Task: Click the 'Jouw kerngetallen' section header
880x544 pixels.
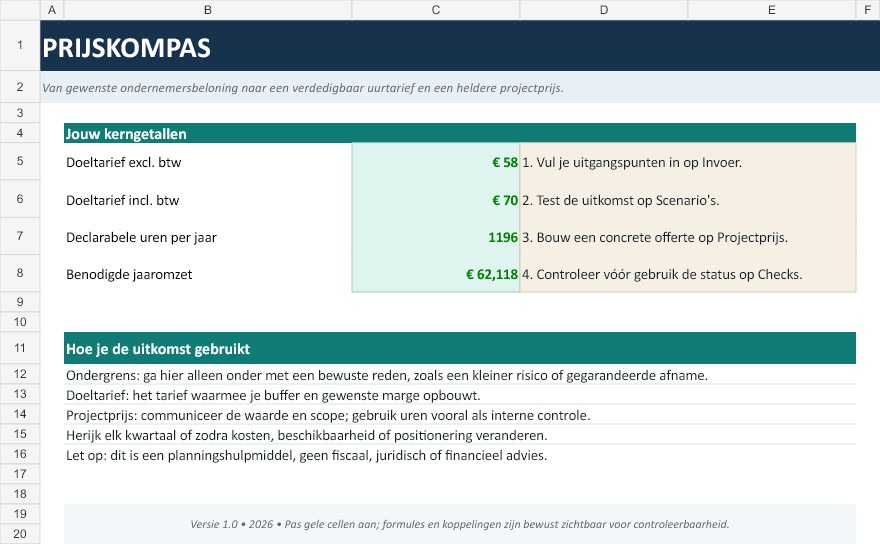Action: (460, 133)
